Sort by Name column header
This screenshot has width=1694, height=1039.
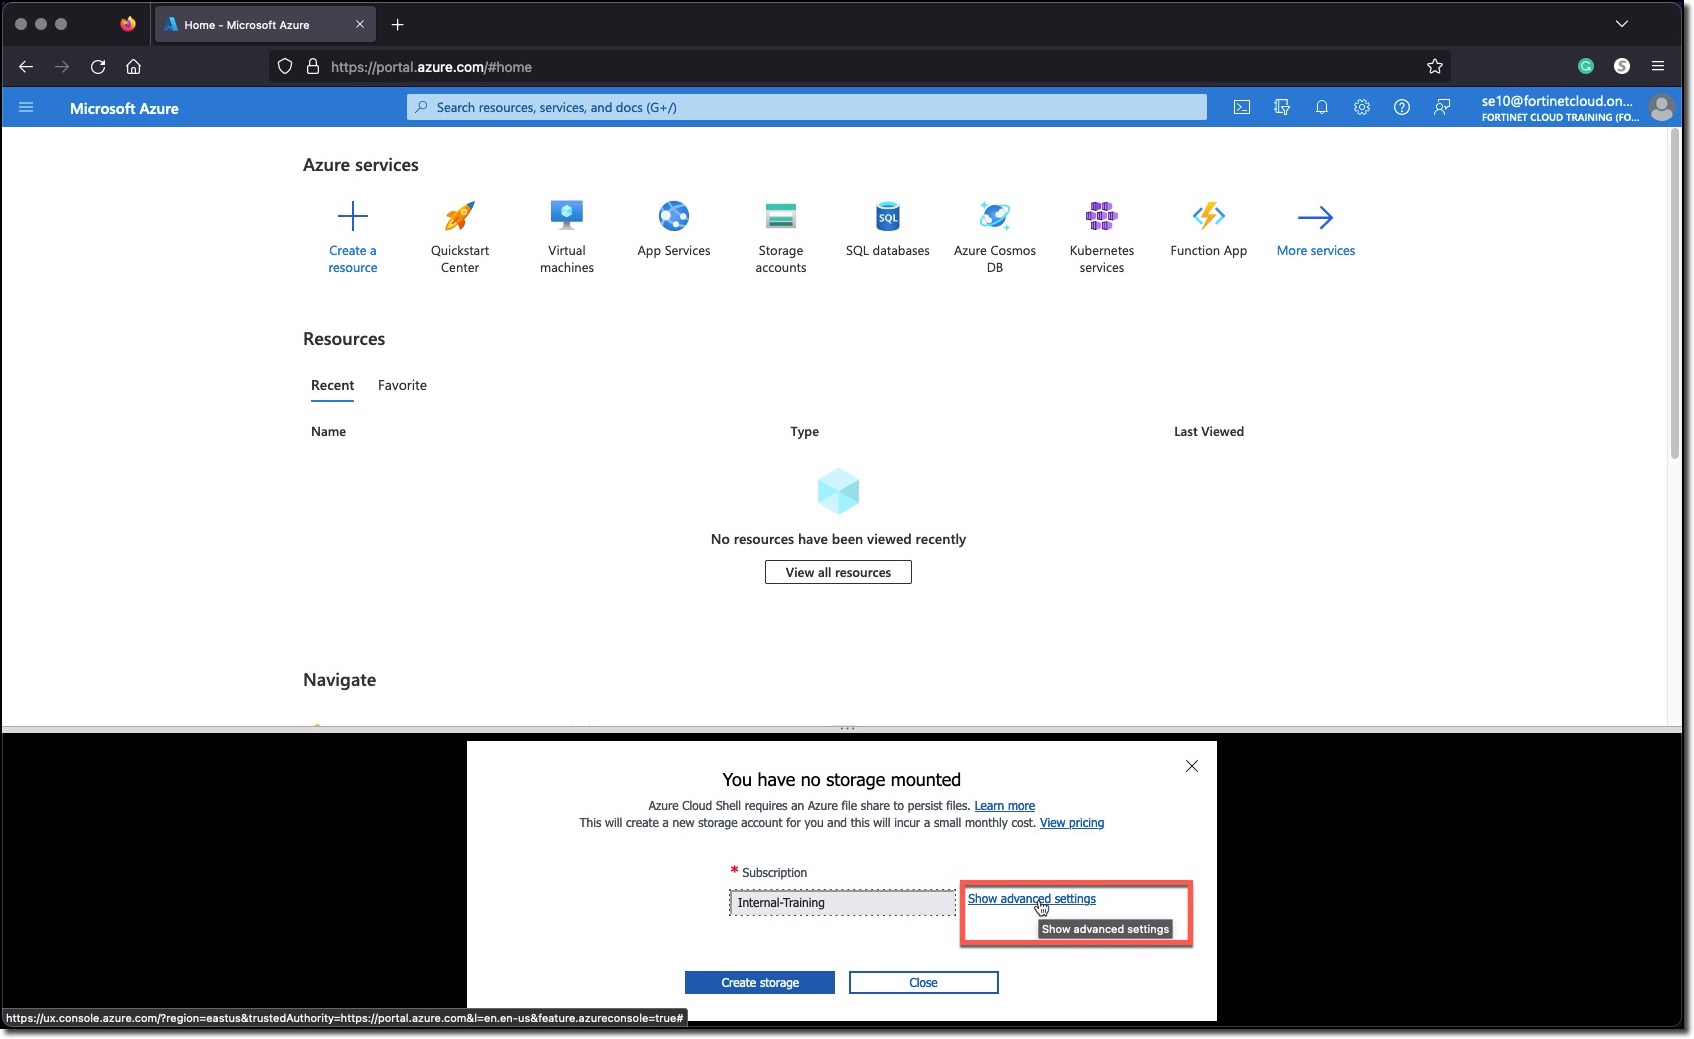328,432
